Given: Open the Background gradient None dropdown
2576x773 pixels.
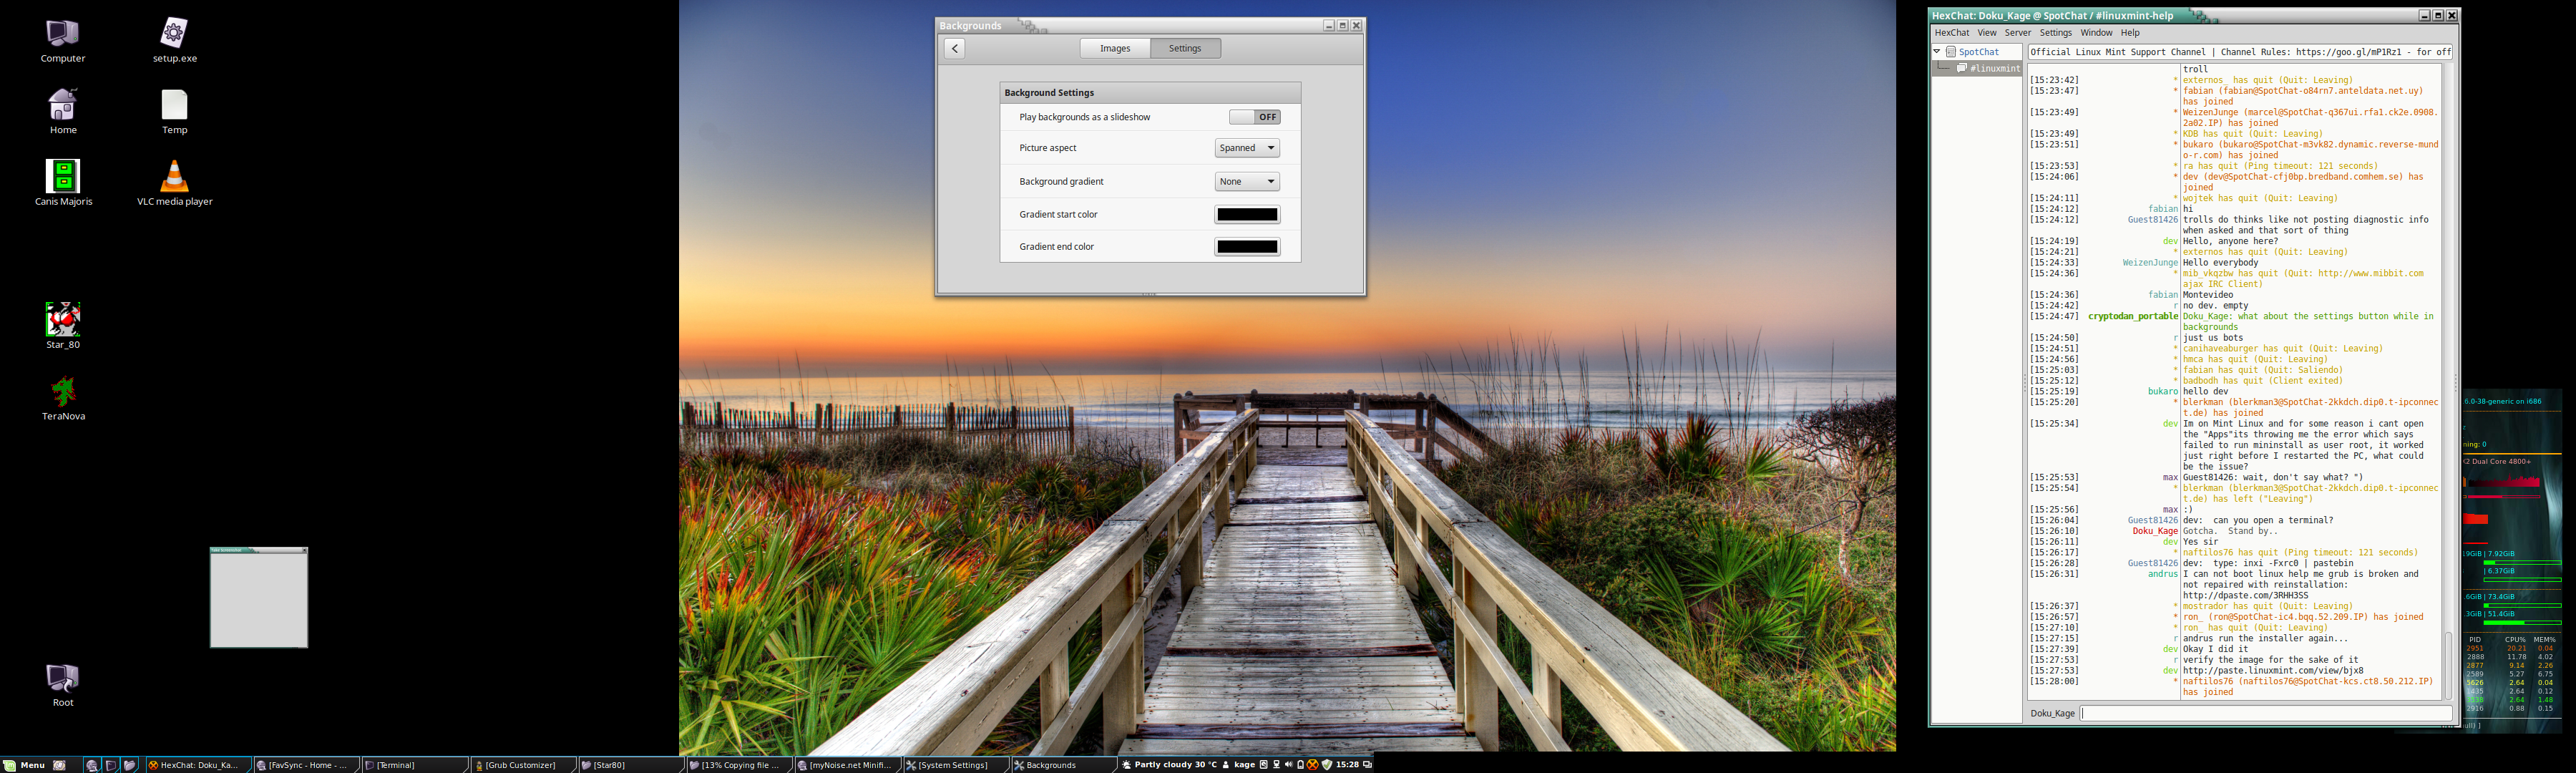Looking at the screenshot, I should 1247,182.
